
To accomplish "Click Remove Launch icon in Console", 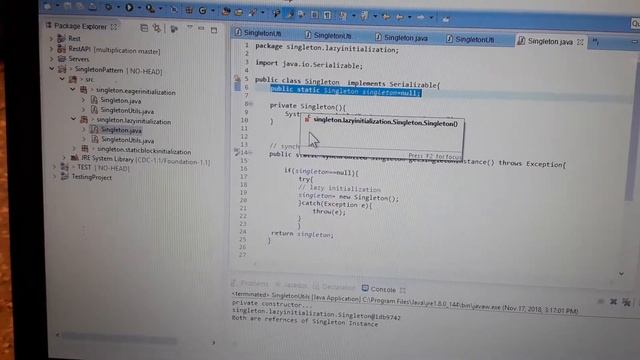I will tap(613, 302).
